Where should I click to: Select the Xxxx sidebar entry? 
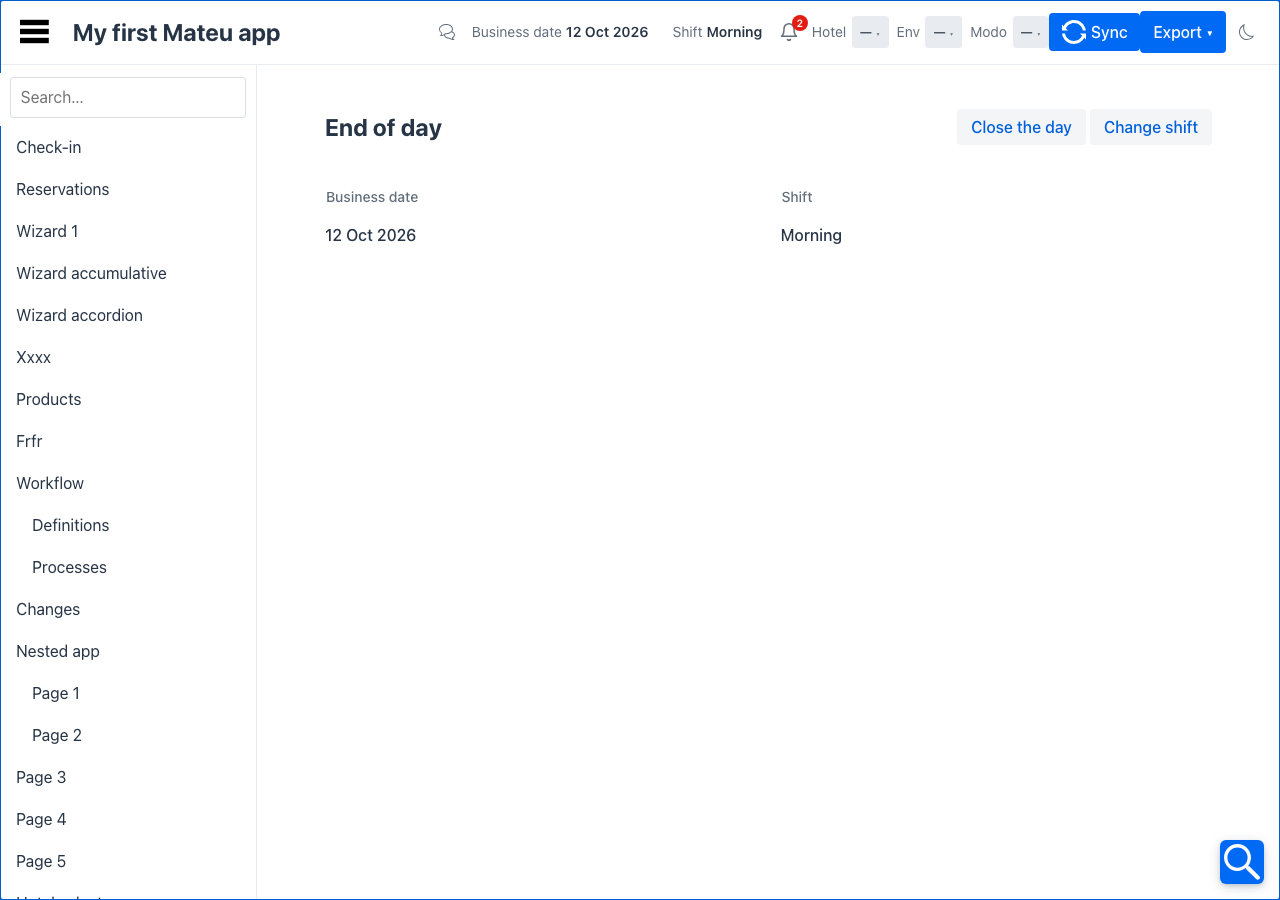[x=33, y=357]
